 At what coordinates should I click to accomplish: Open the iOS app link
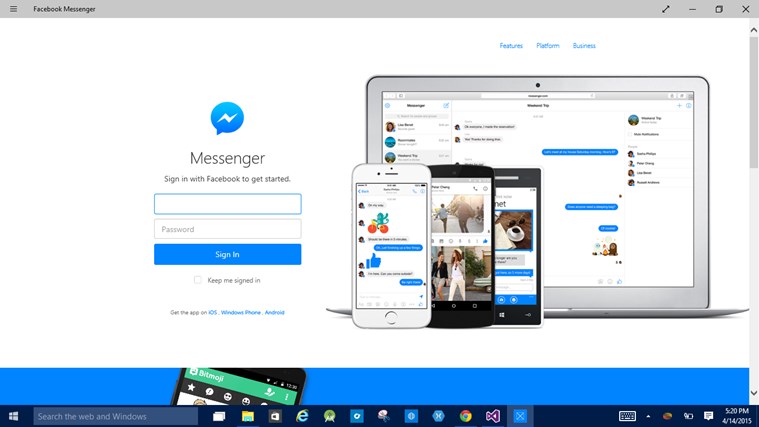click(x=213, y=312)
